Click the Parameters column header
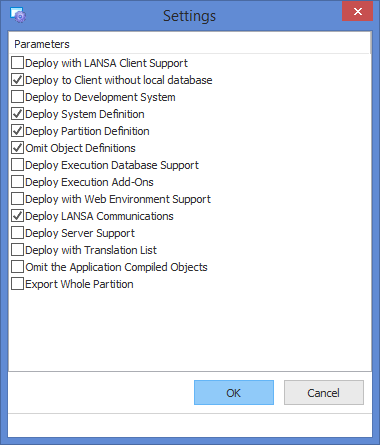Screen dimensions: 380x445 pos(189,44)
